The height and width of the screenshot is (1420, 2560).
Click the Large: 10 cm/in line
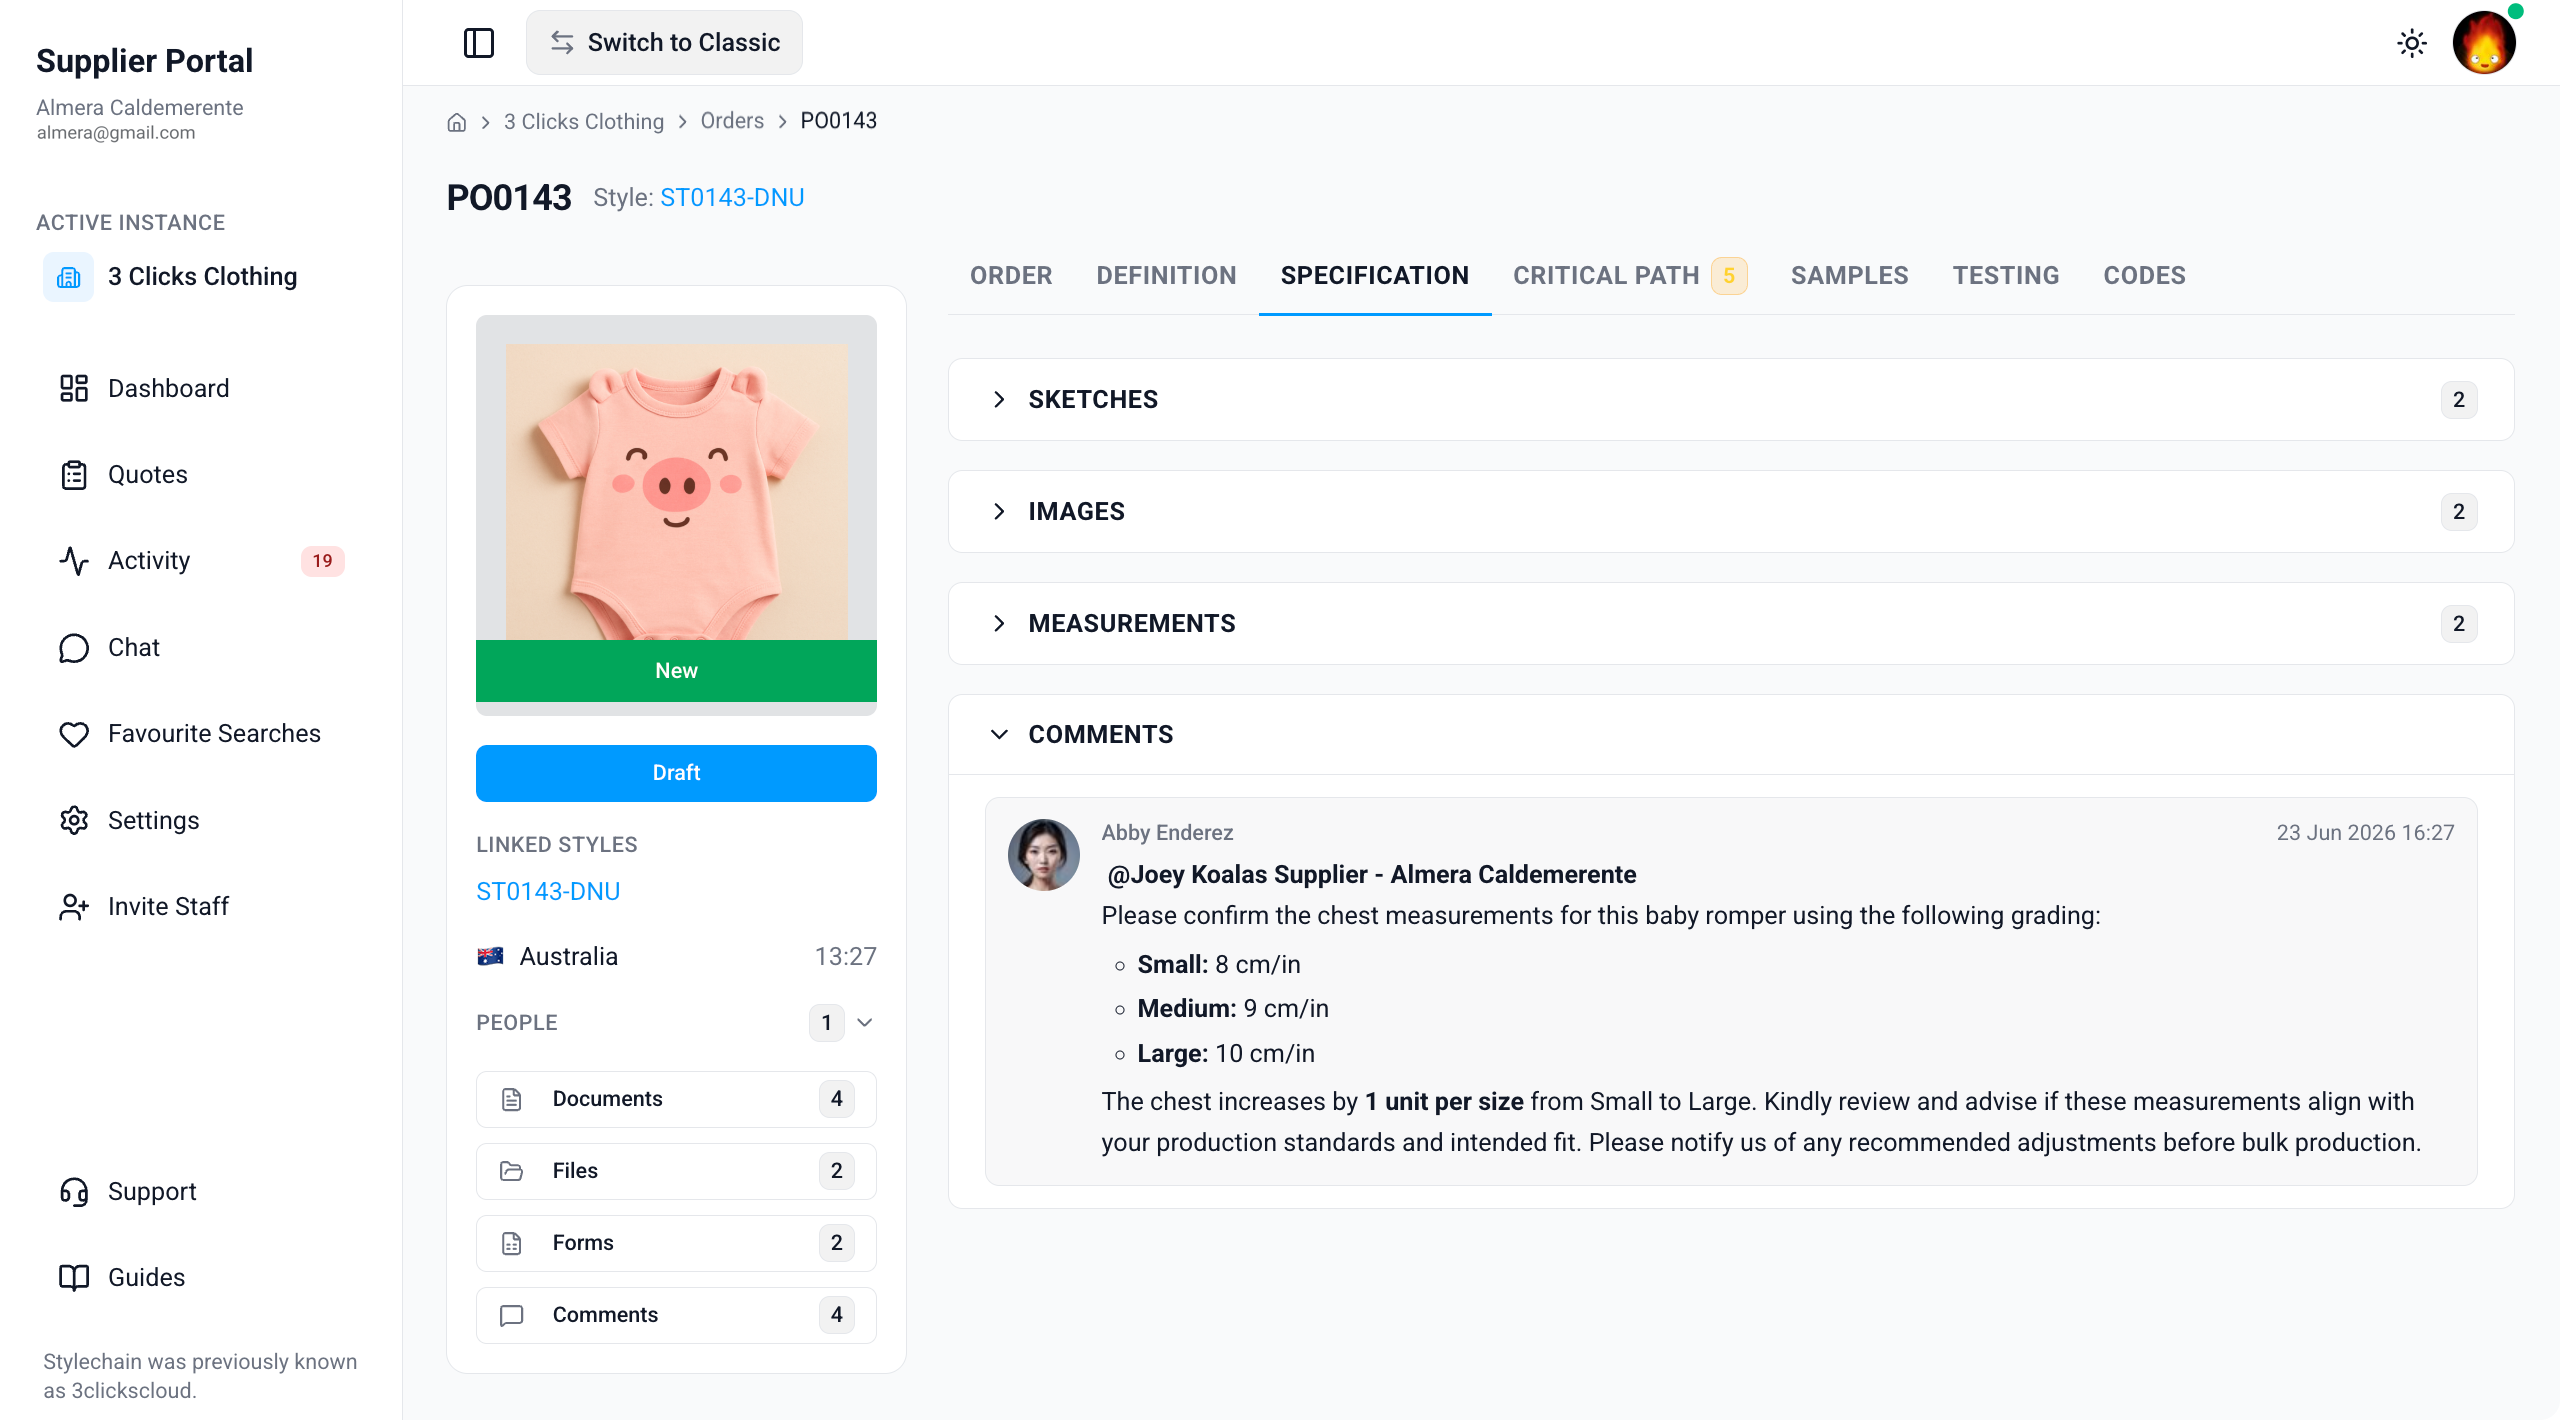[x=1226, y=1054]
